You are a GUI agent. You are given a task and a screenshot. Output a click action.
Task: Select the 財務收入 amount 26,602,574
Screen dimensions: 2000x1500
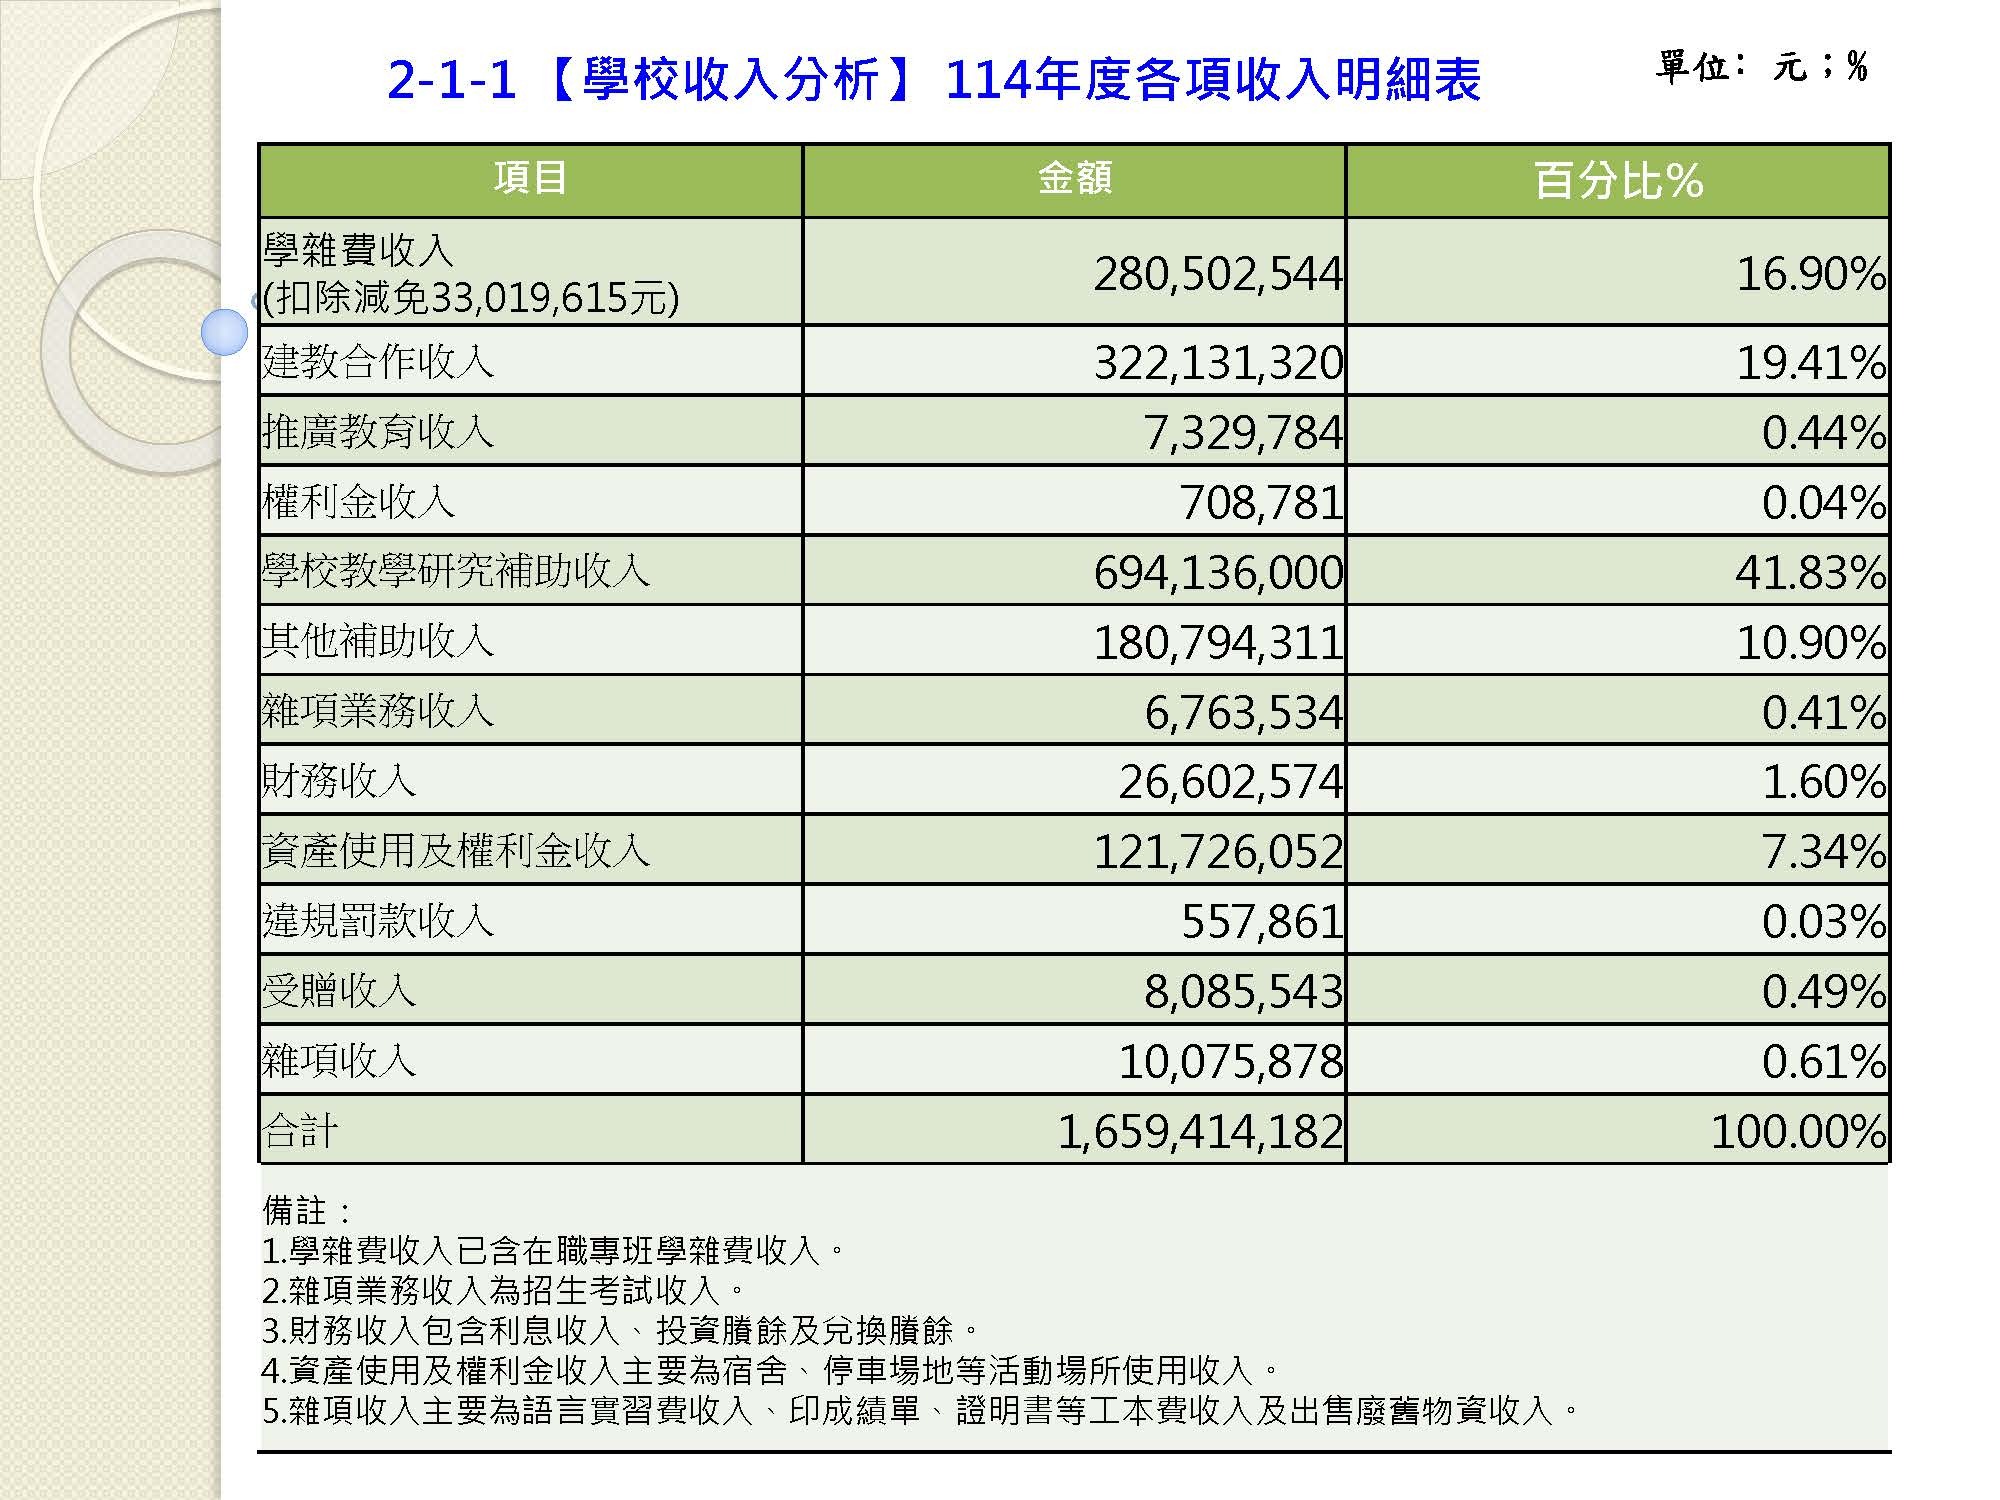(1231, 782)
